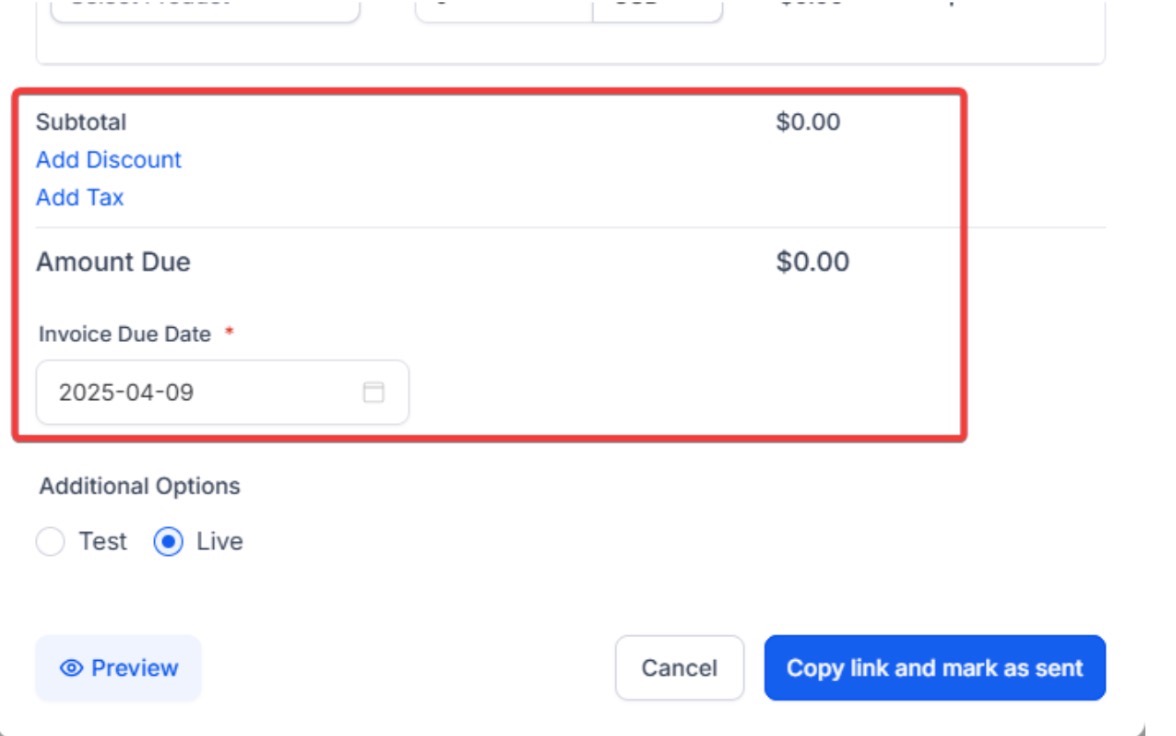
Task: Select the Test radio option
Action: pyautogui.click(x=50, y=542)
